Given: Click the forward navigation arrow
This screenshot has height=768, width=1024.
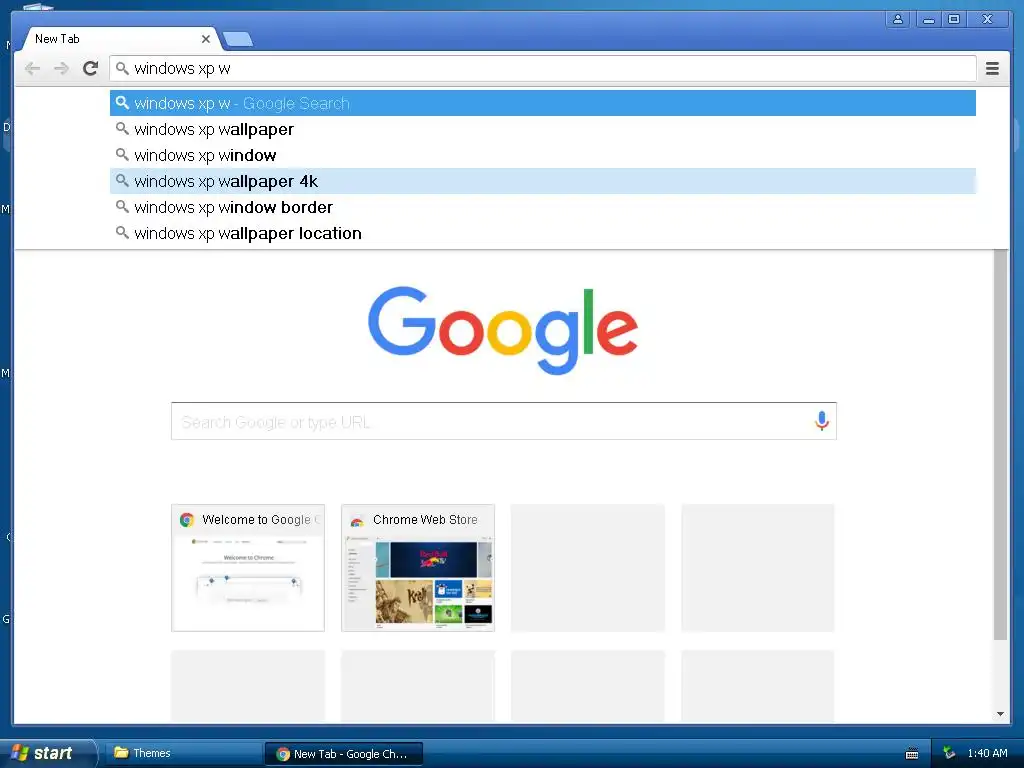Looking at the screenshot, I should (61, 69).
